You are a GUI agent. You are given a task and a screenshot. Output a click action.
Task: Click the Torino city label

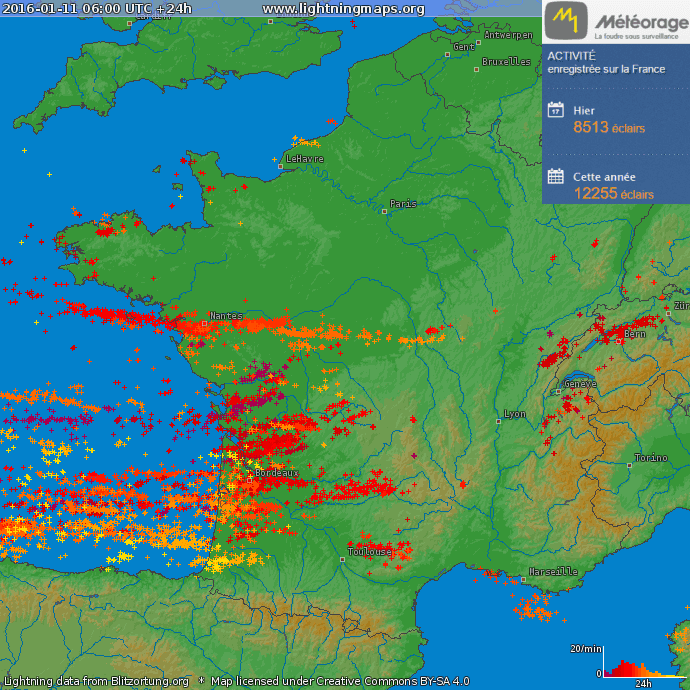pos(650,458)
